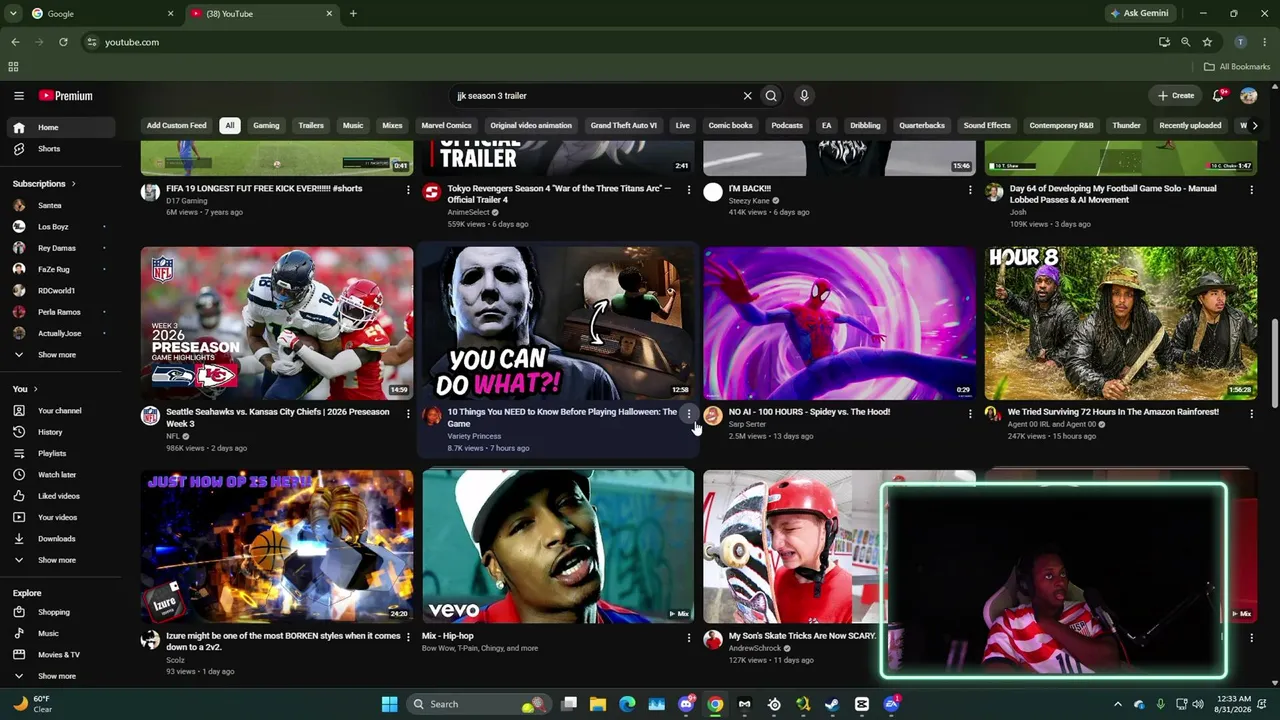Viewport: 1280px width, 720px height.
Task: Play the Seahawks vs. Chiefs highlights thumbnail
Action: (277, 323)
